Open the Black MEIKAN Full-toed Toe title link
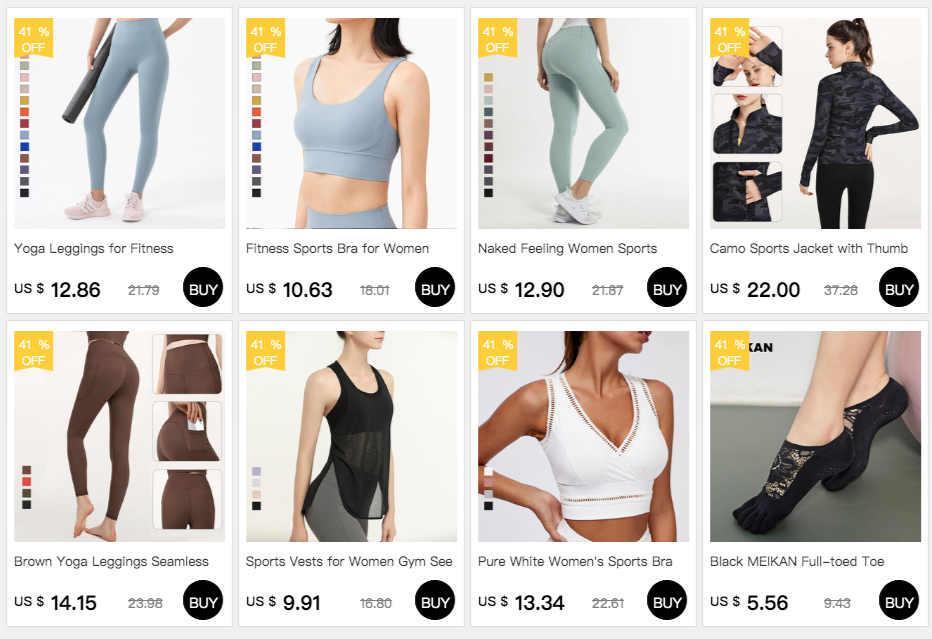This screenshot has width=932, height=639. (x=797, y=561)
